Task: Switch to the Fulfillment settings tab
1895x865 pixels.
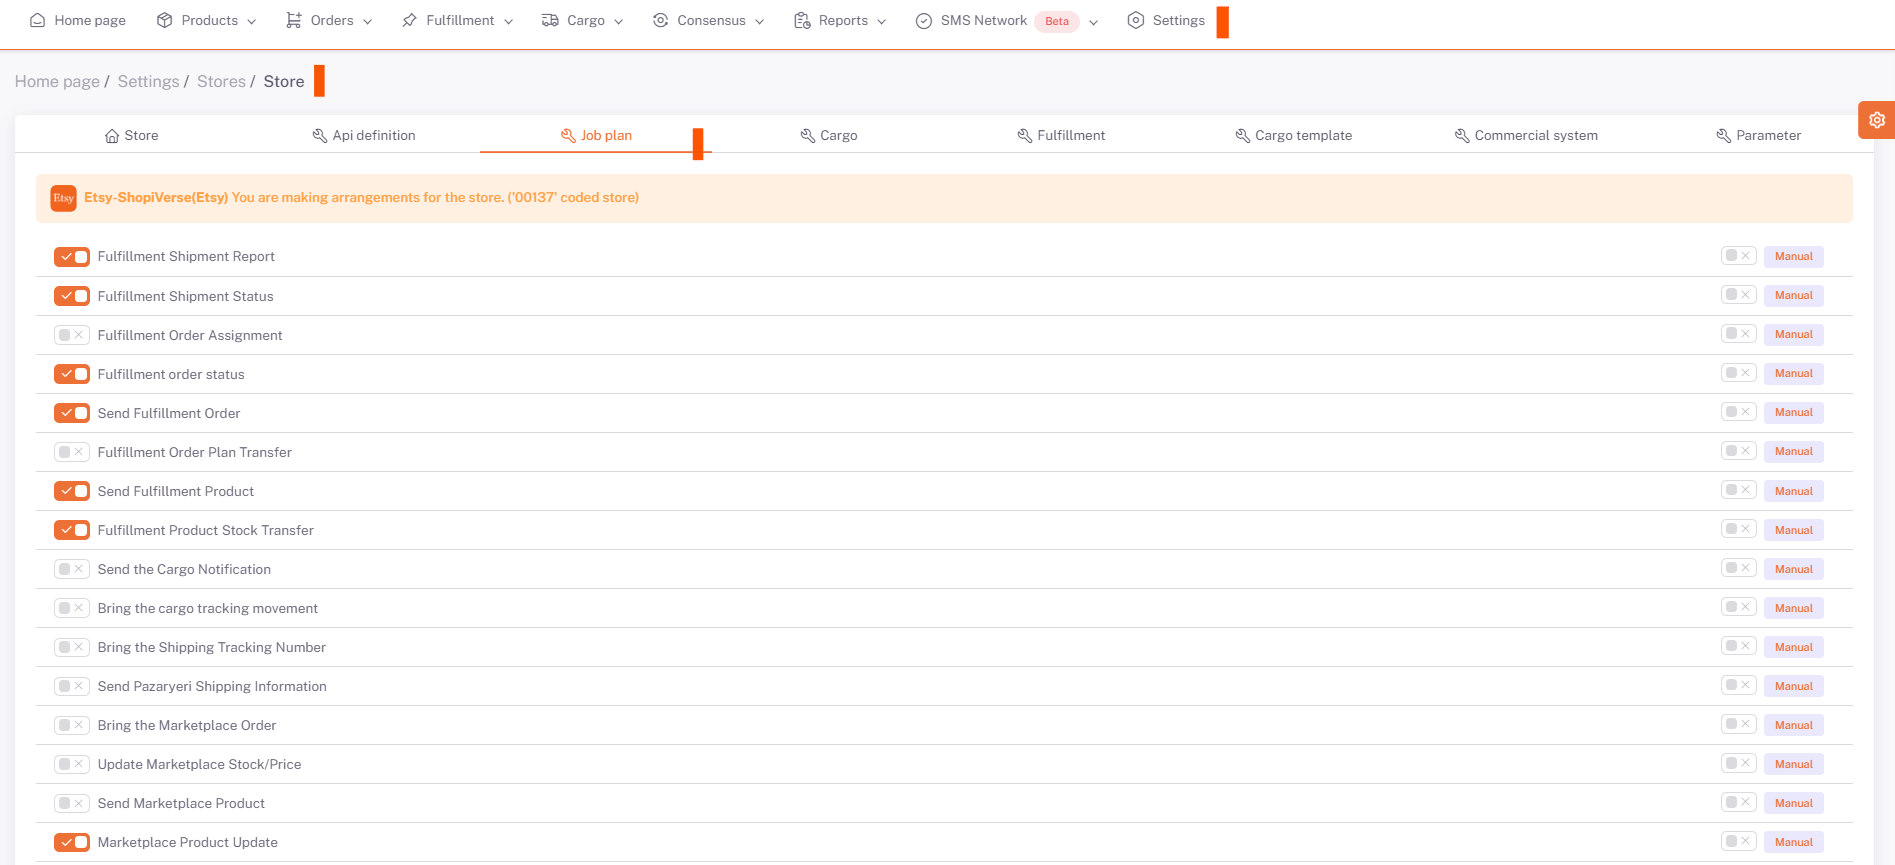Action: (x=1061, y=136)
